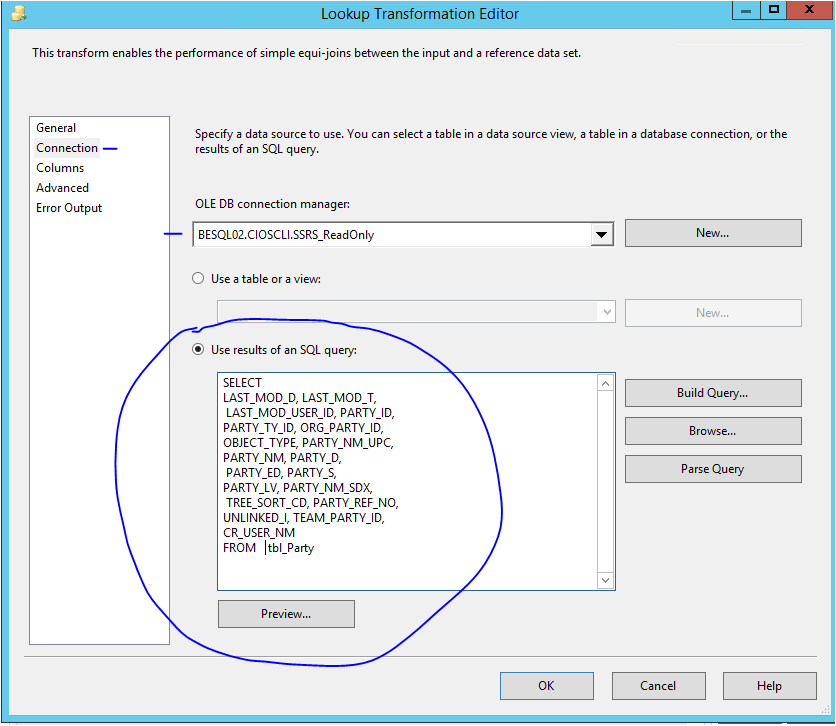This screenshot has width=836, height=726.
Task: Maximize the Lookup Transformation Editor window
Action: coord(774,10)
